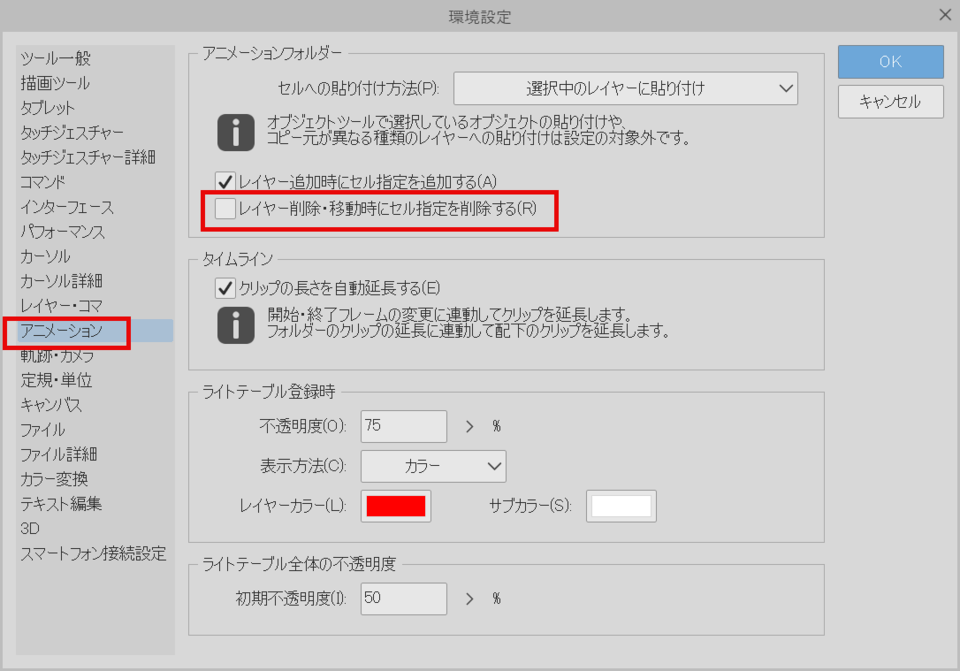
Task: Open the 表示方法 color display dropdown
Action: (x=432, y=466)
